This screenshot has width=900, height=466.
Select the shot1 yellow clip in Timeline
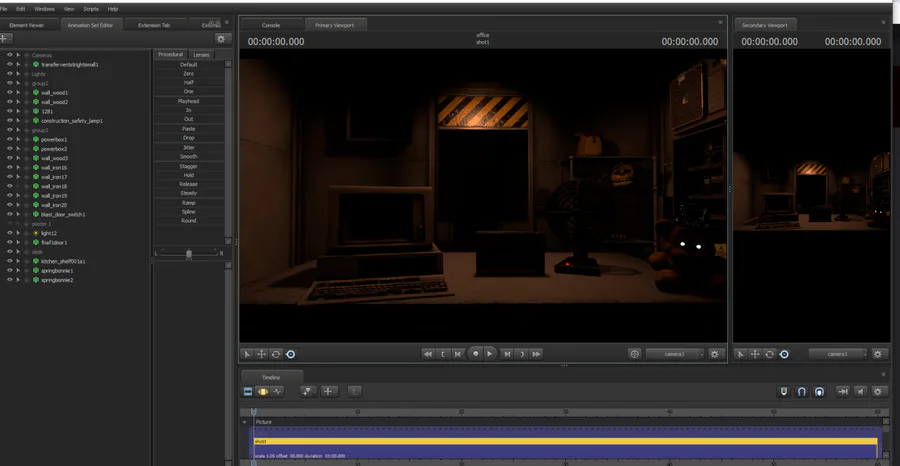[565, 441]
